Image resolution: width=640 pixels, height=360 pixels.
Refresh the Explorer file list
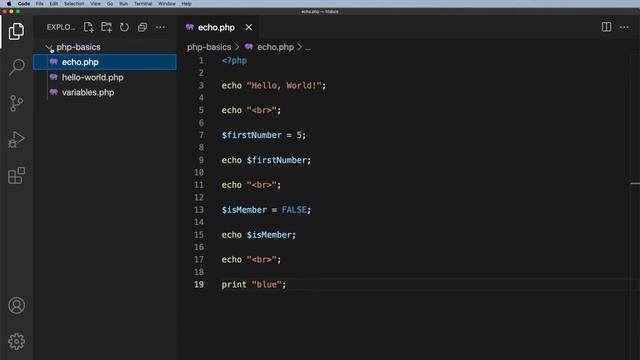click(124, 27)
